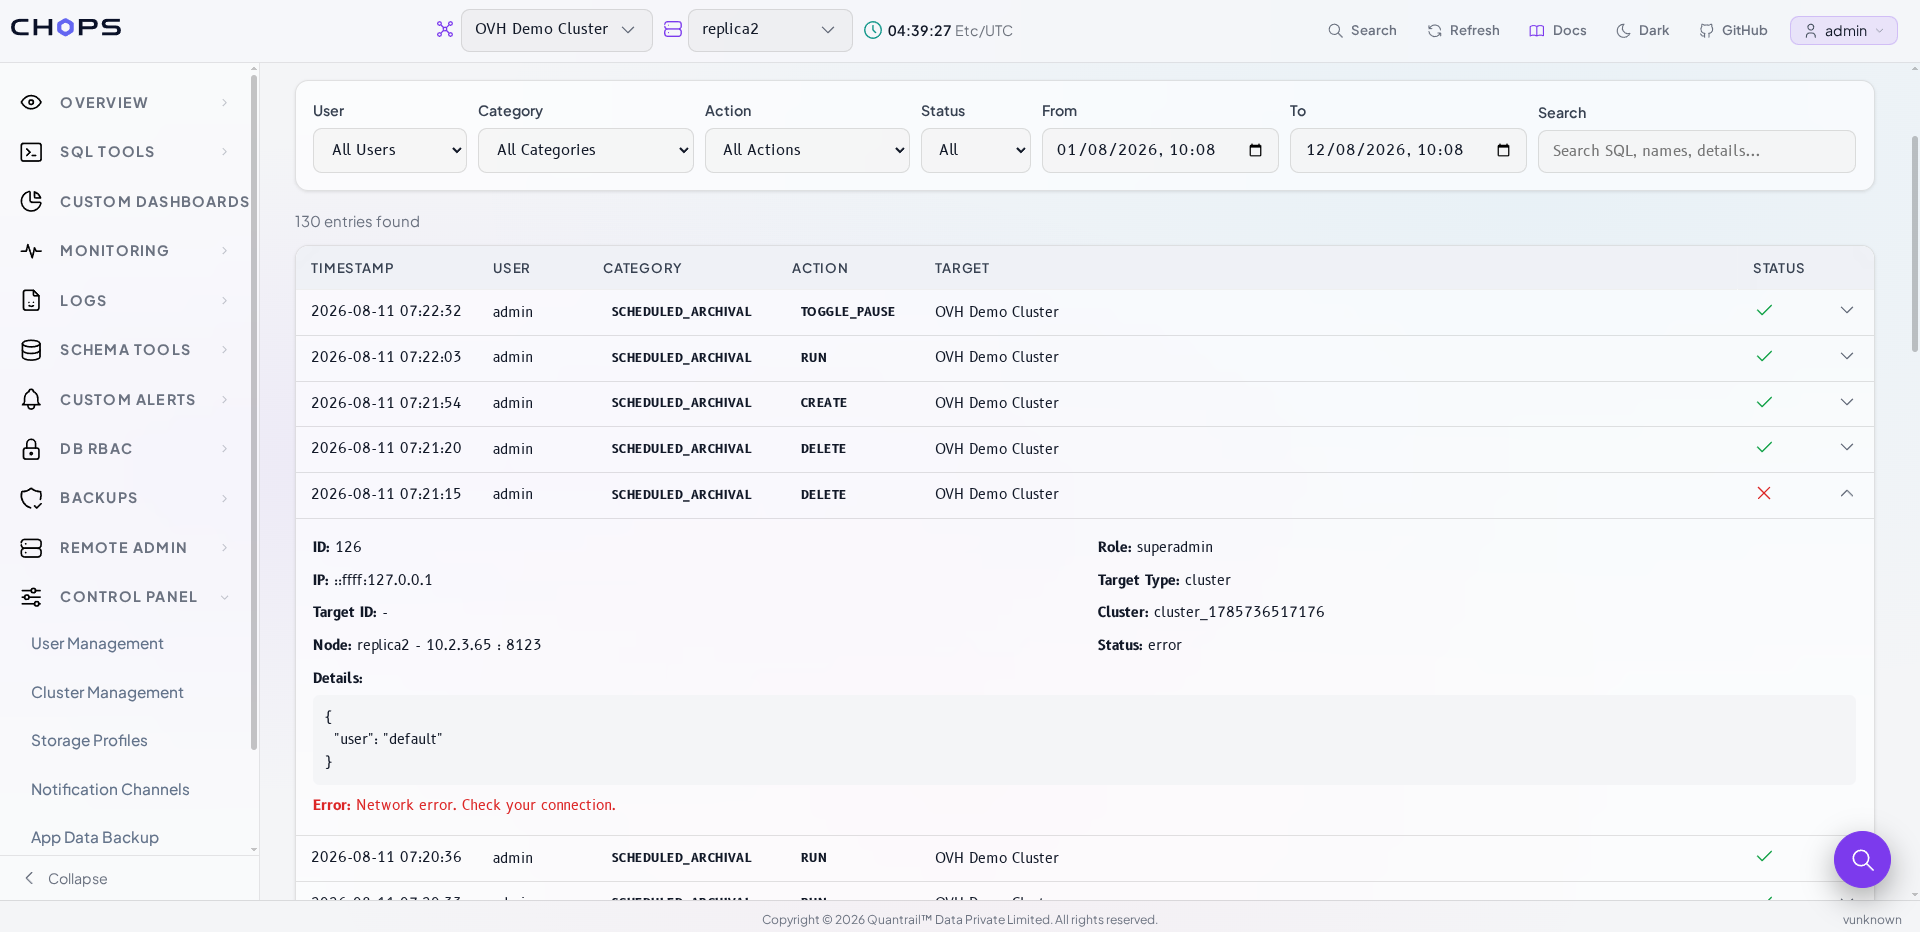Expand the CREATE entry details
This screenshot has width=1920, height=932.
[1847, 402]
